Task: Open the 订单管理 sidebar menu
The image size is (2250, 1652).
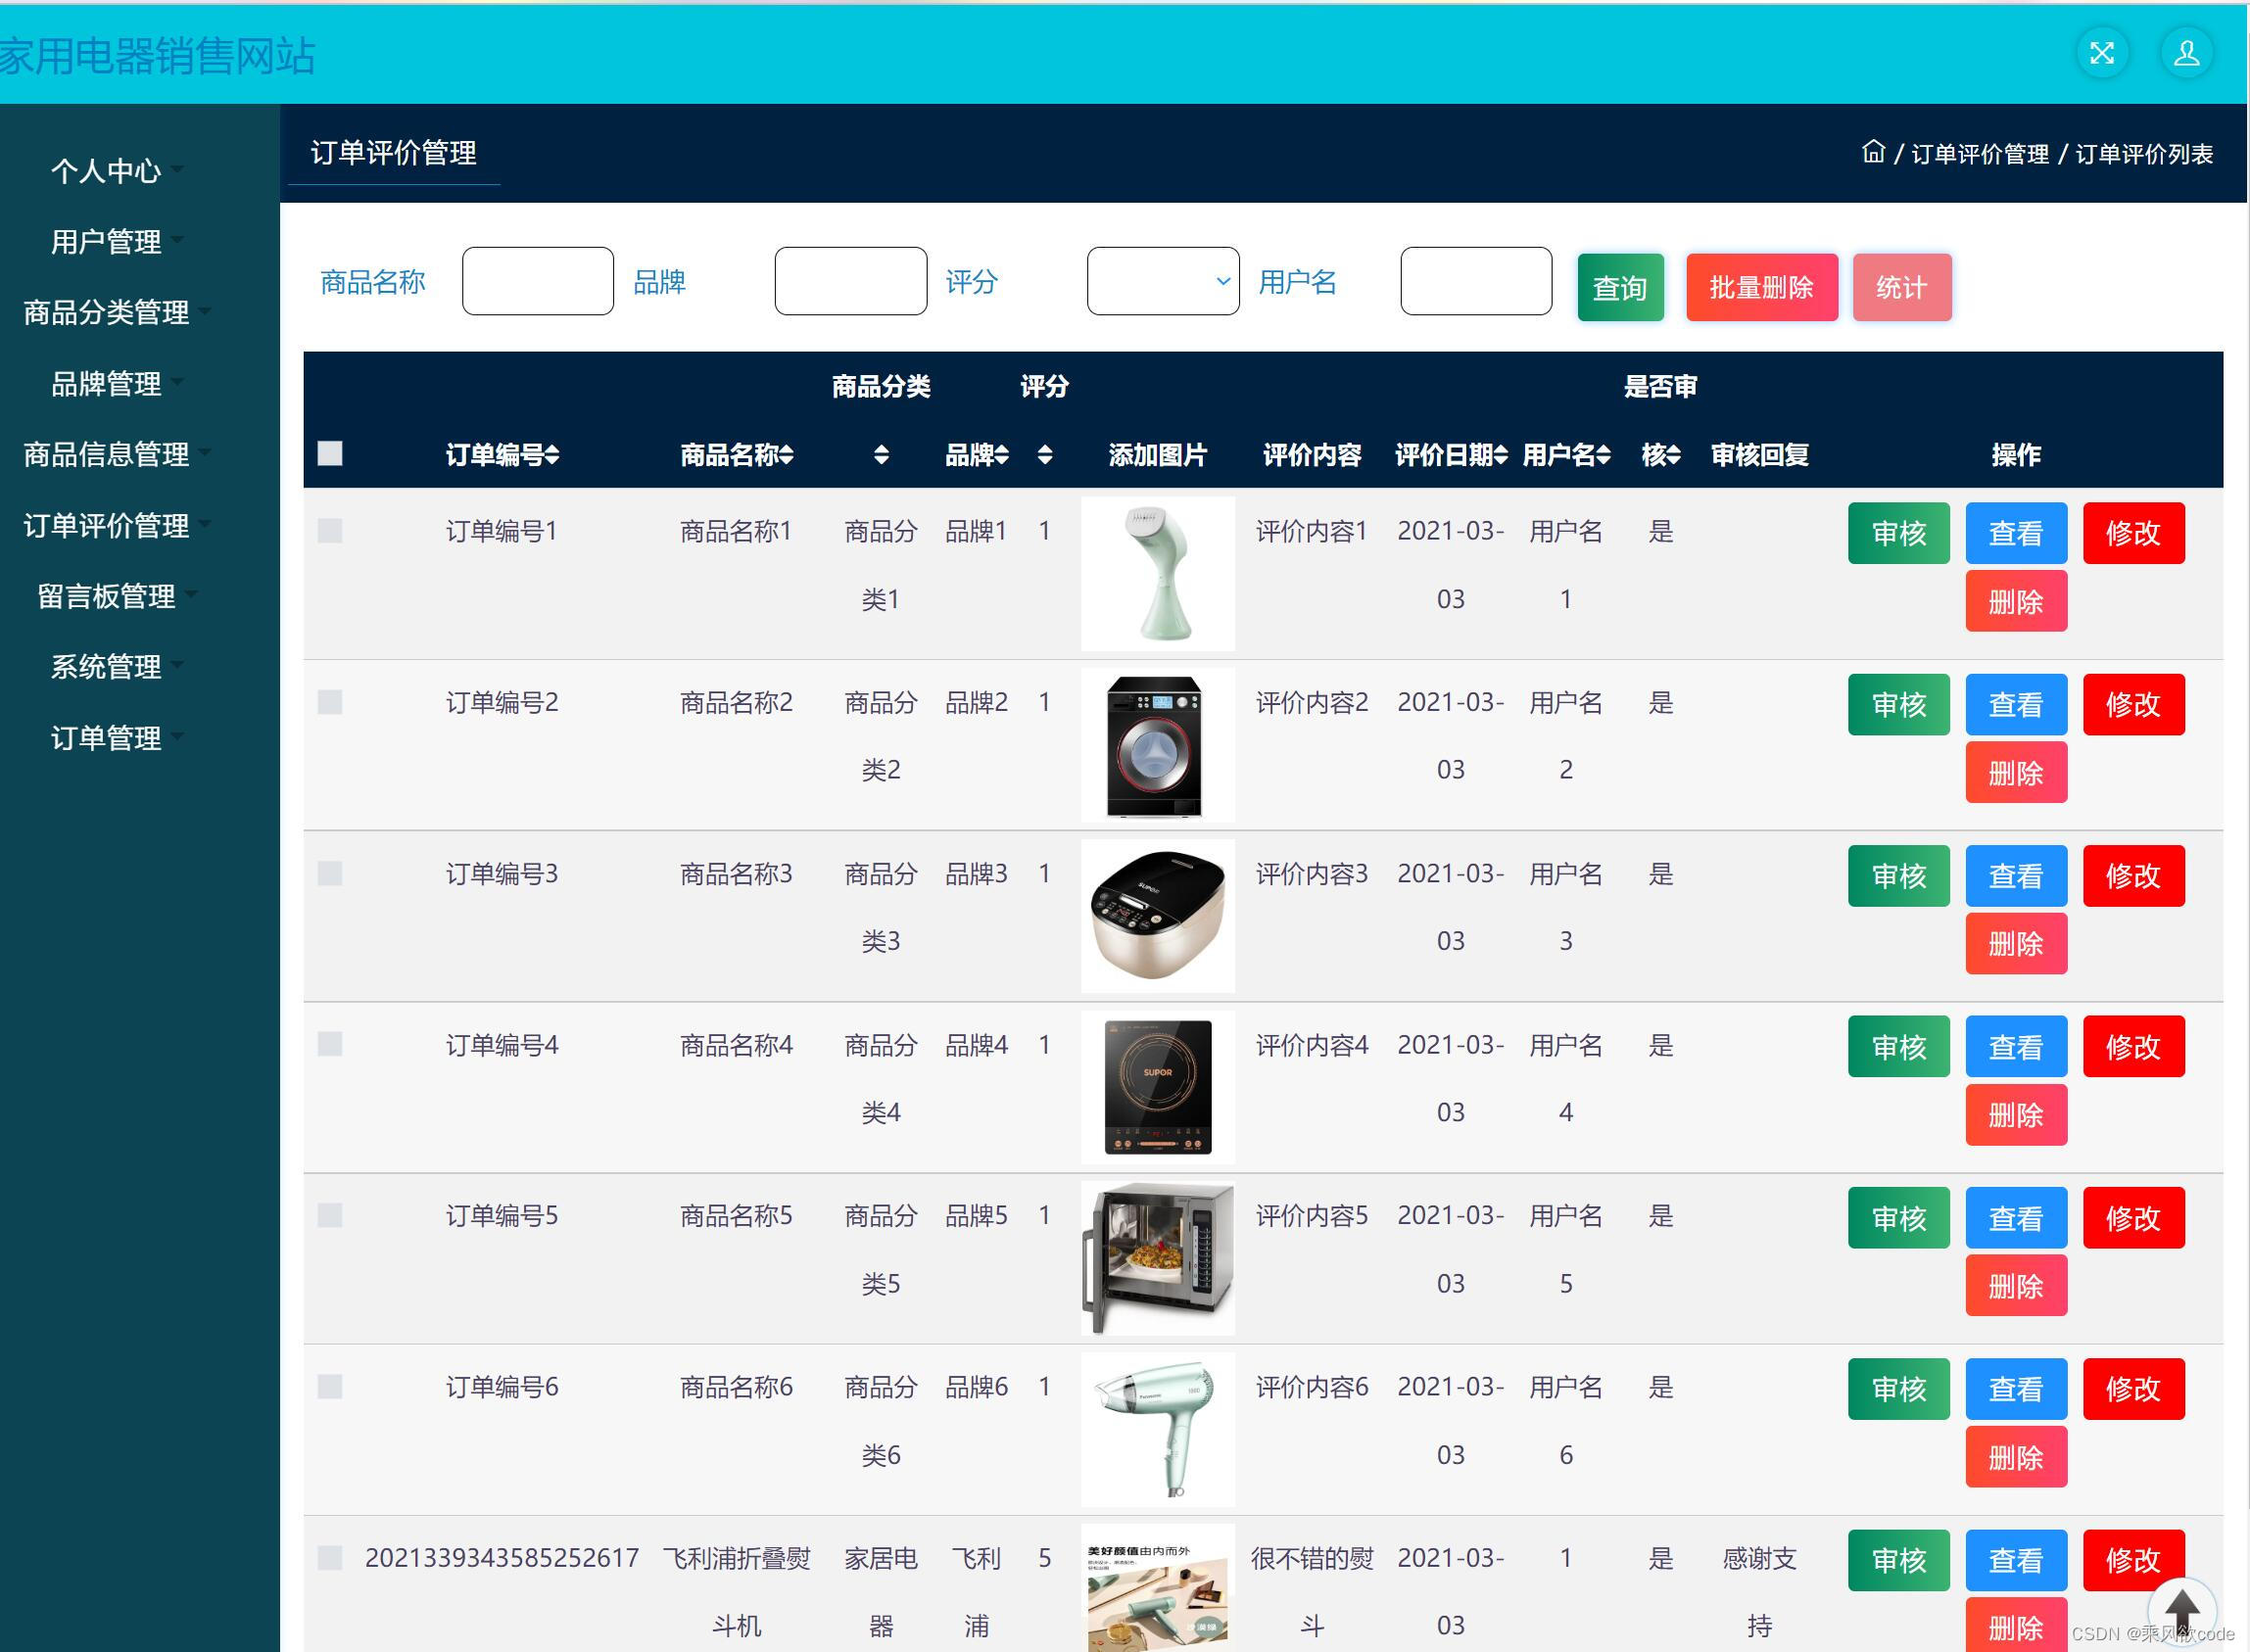Action: [x=107, y=738]
